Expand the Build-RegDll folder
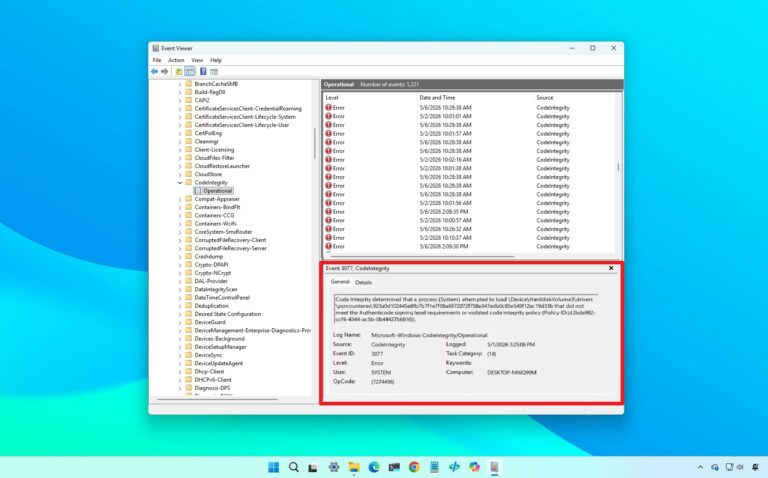This screenshot has width=768, height=478. pos(180,92)
